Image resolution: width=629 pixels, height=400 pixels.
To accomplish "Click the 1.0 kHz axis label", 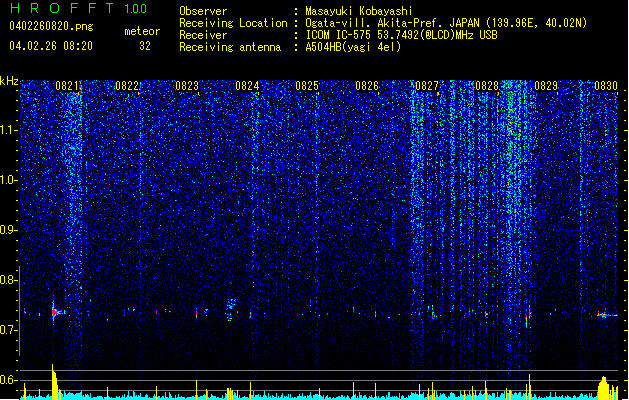I will tap(9, 180).
